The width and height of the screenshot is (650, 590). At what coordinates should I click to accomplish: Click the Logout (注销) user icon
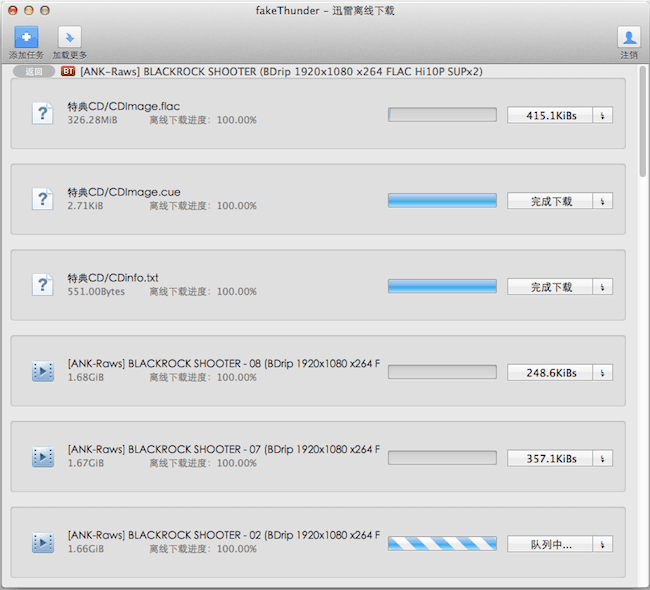[x=629, y=37]
